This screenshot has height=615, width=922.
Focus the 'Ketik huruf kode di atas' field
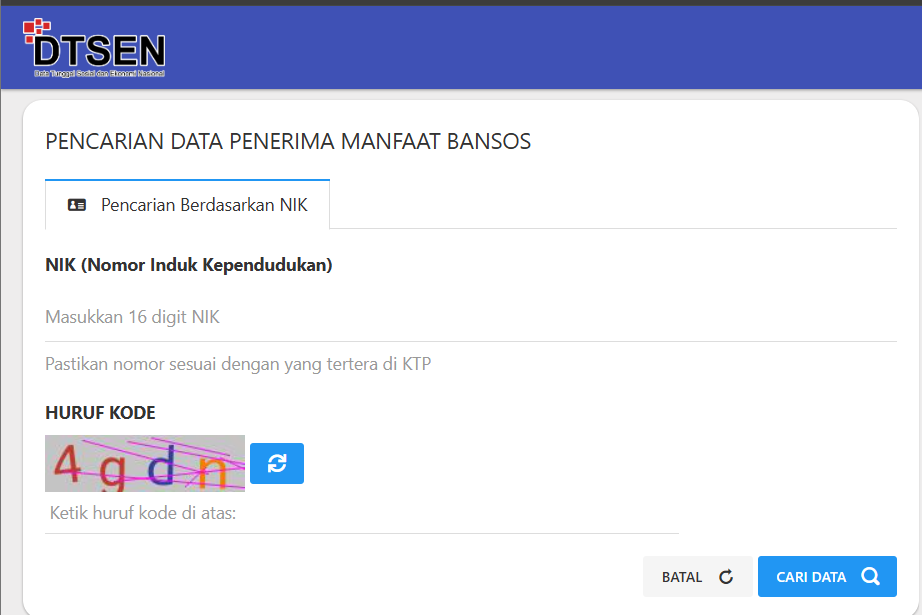362,514
